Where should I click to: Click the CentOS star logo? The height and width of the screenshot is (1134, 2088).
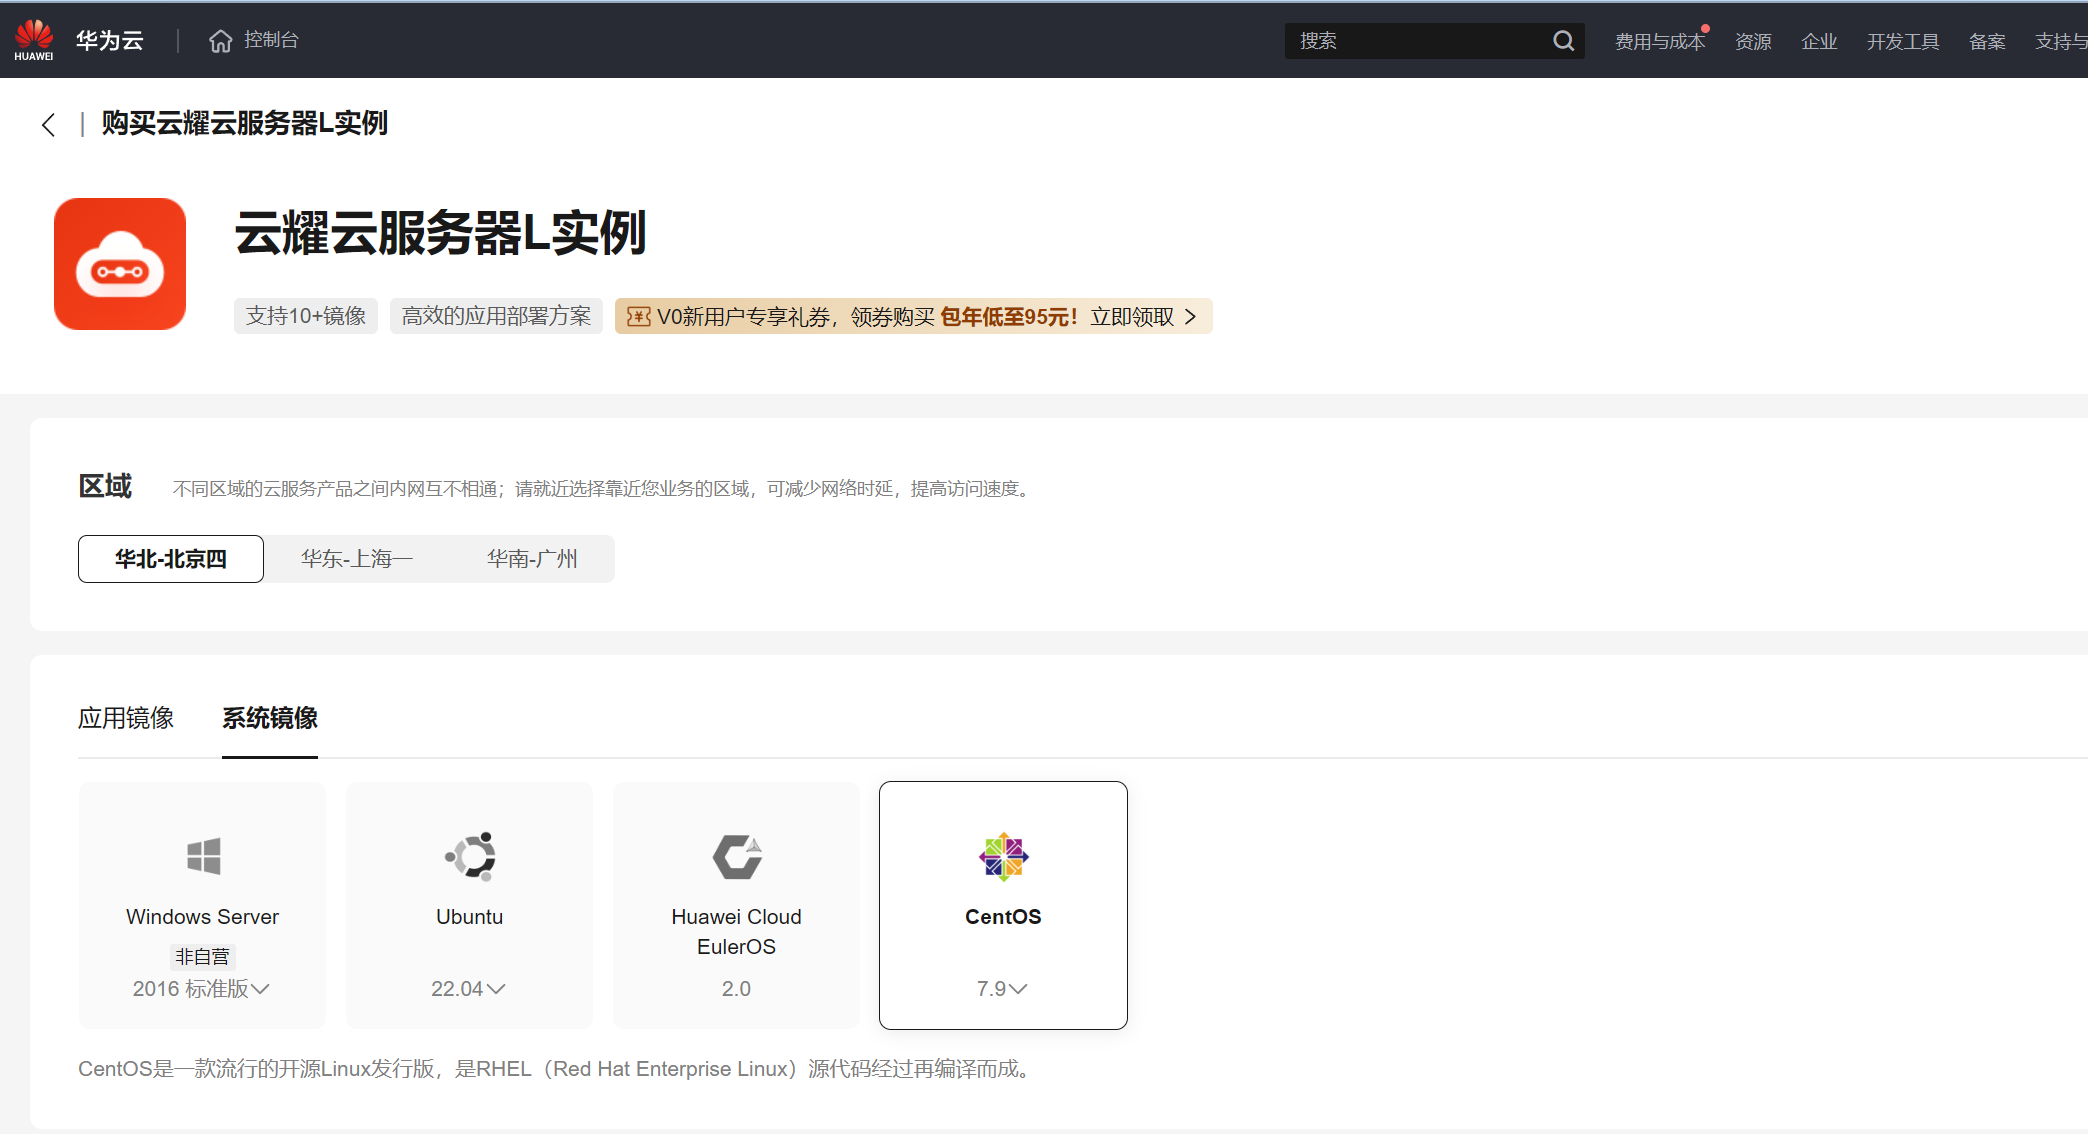[x=1003, y=855]
